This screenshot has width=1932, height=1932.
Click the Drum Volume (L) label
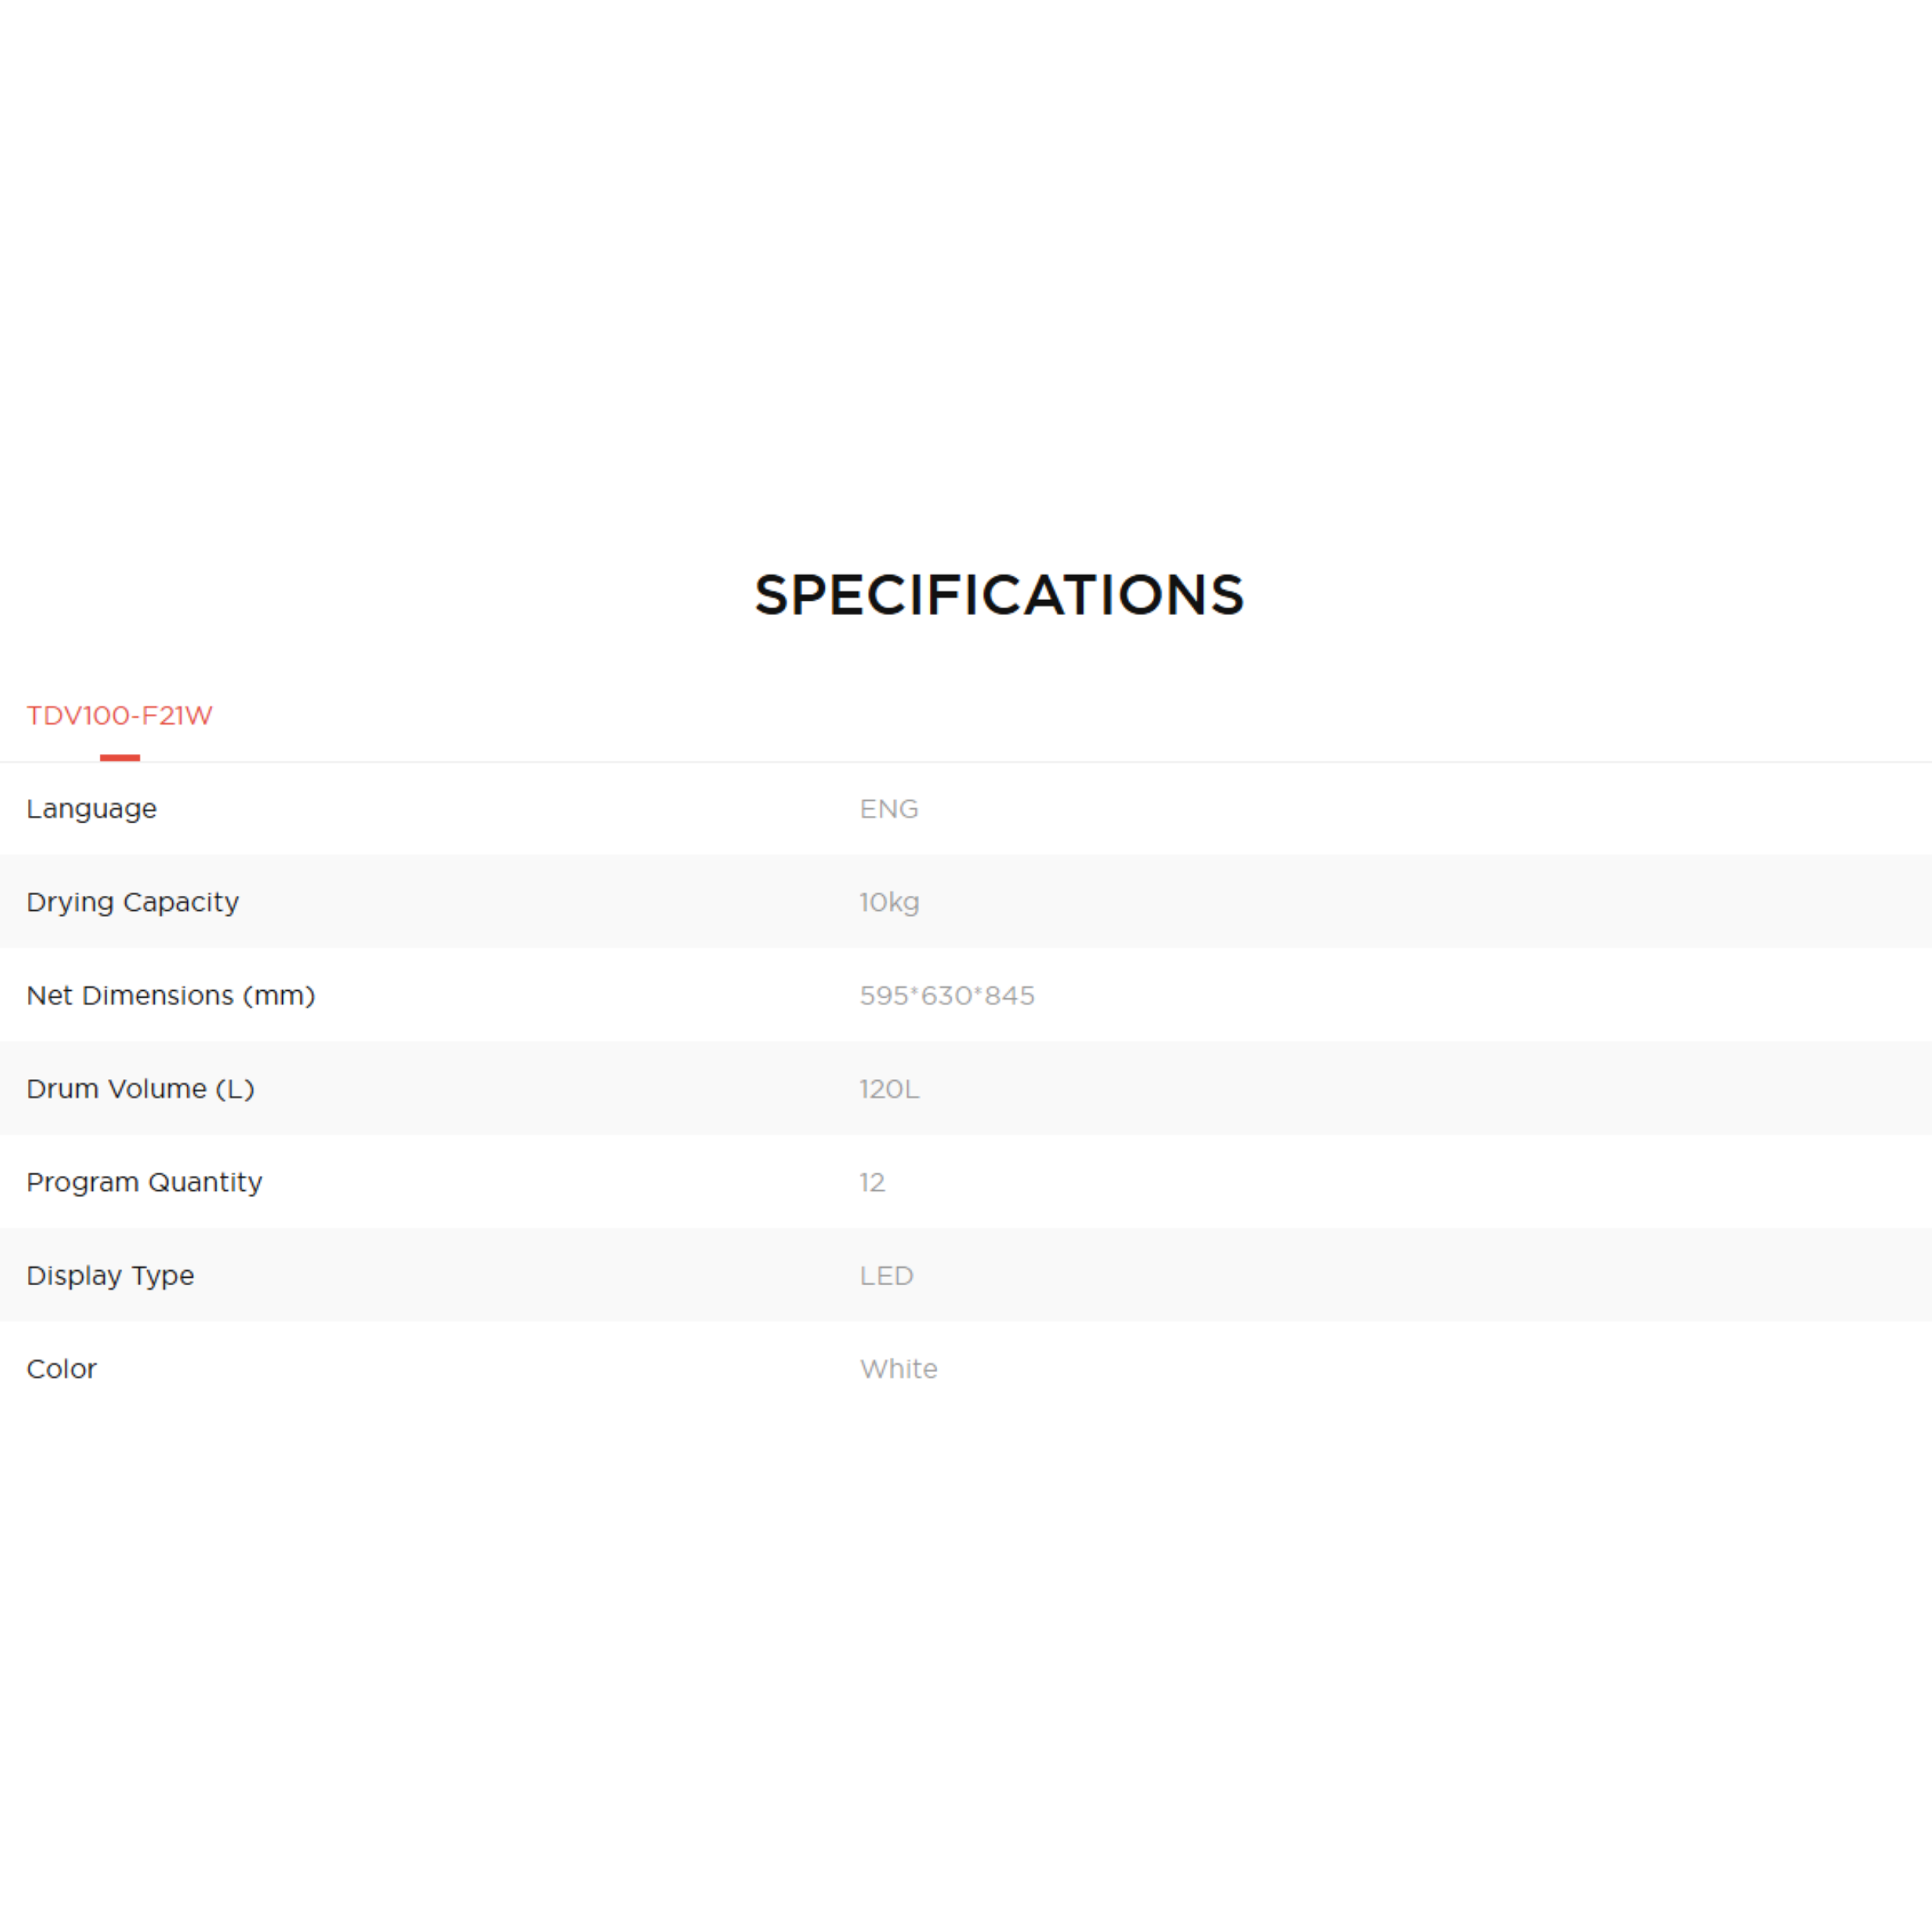[x=140, y=1089]
